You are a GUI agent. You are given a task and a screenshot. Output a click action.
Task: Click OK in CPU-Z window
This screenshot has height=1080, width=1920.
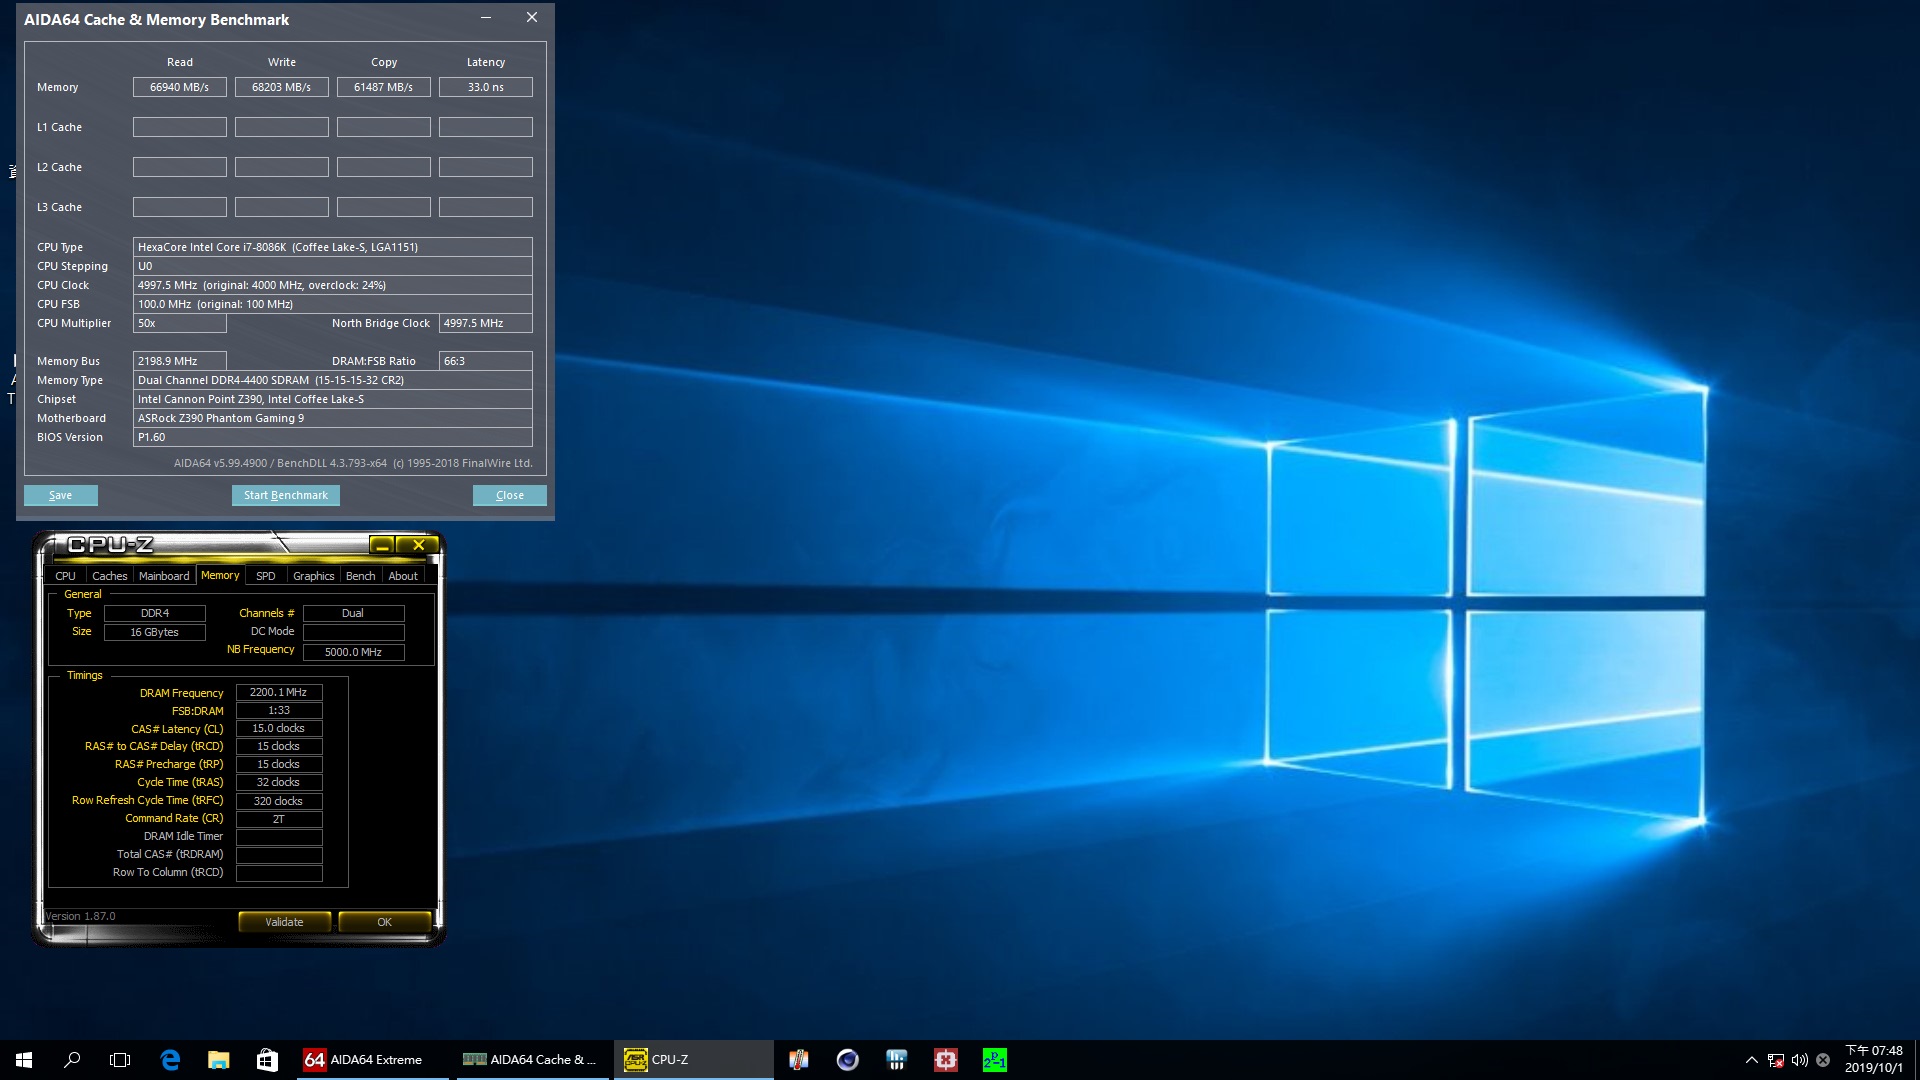click(384, 922)
